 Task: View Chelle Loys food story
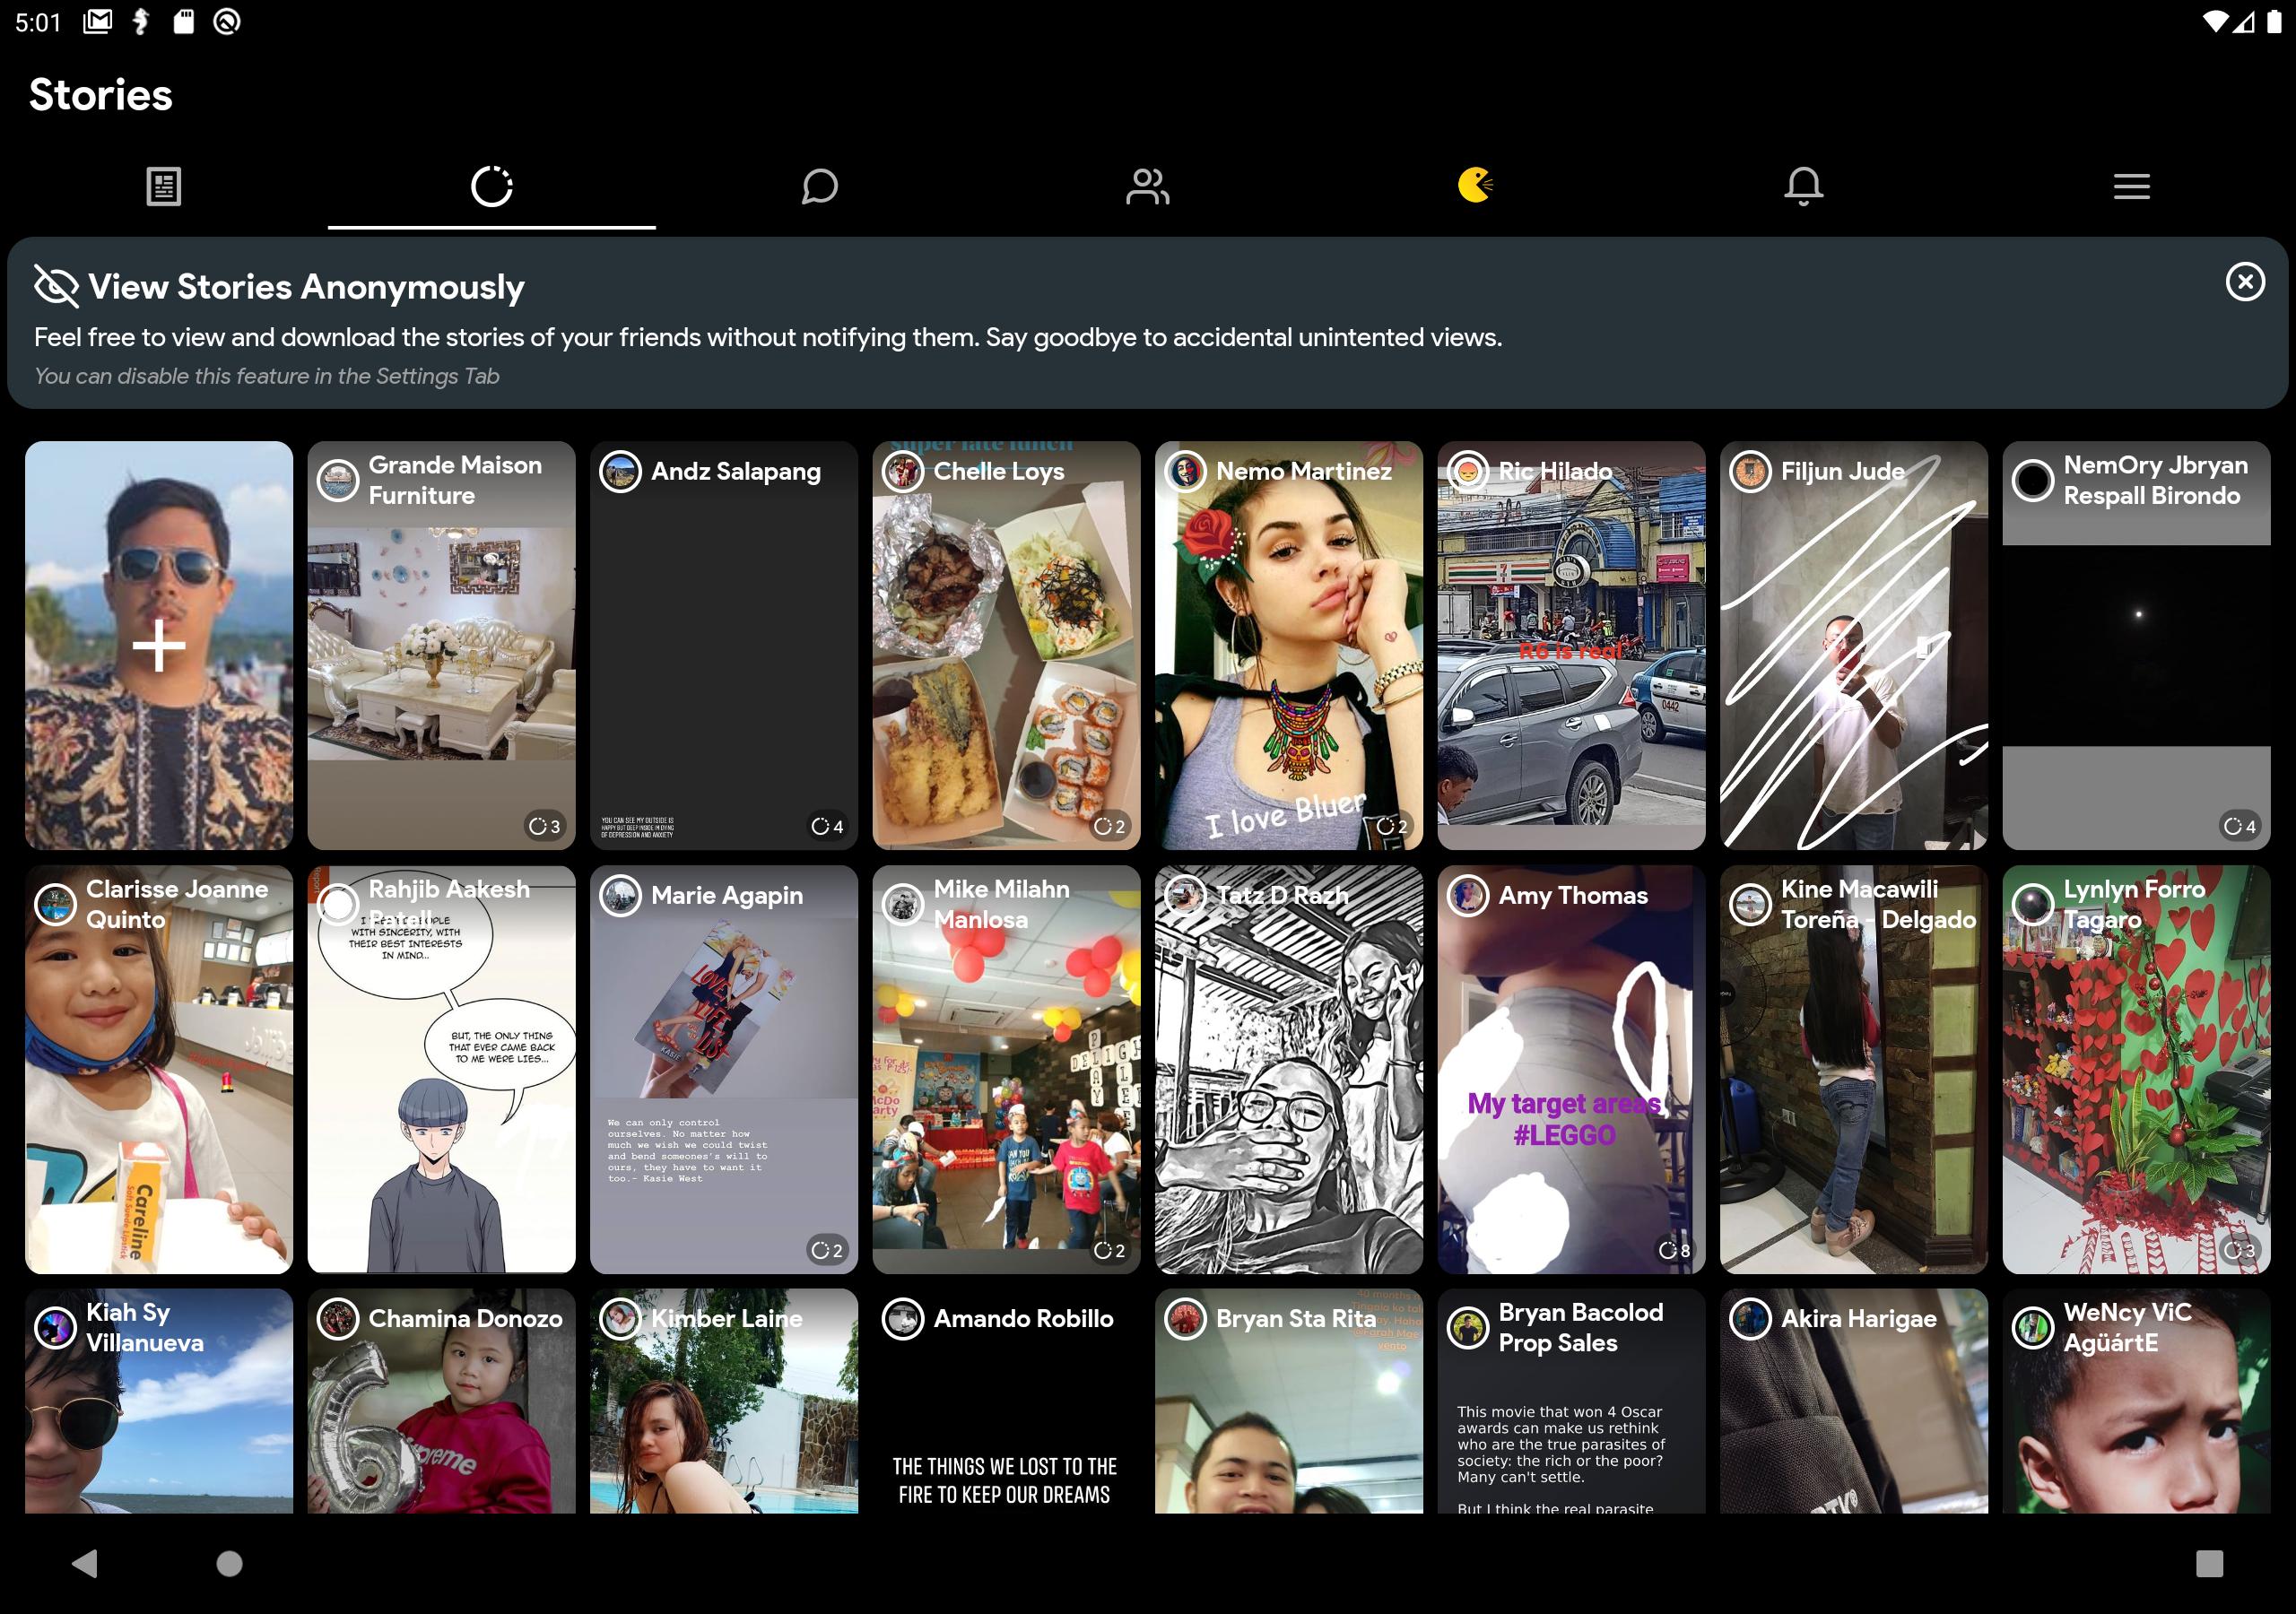[x=1006, y=645]
